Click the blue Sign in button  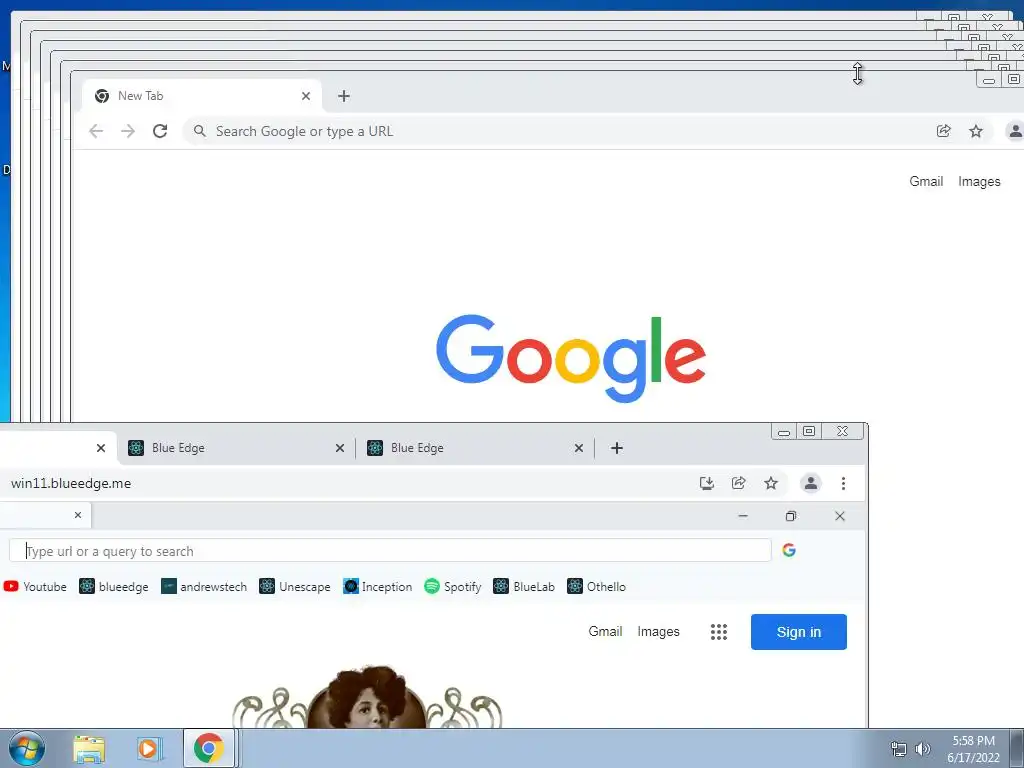pos(799,632)
